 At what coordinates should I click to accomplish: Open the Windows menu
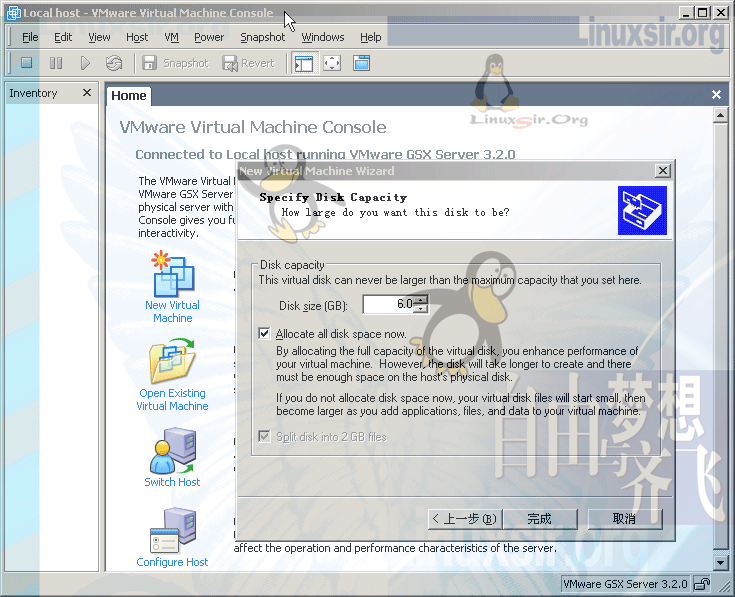click(322, 37)
